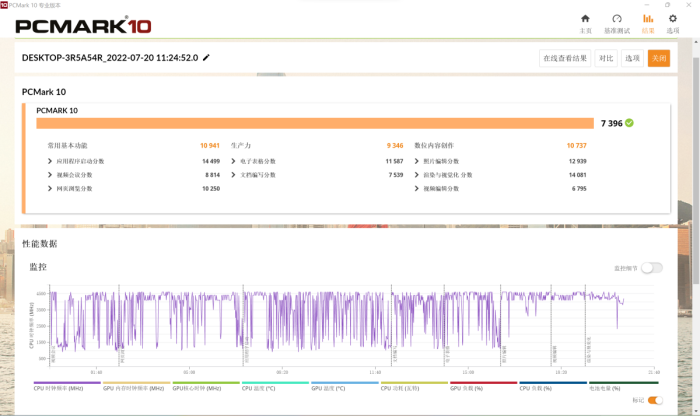Click the score value 14 499

pyautogui.click(x=211, y=161)
